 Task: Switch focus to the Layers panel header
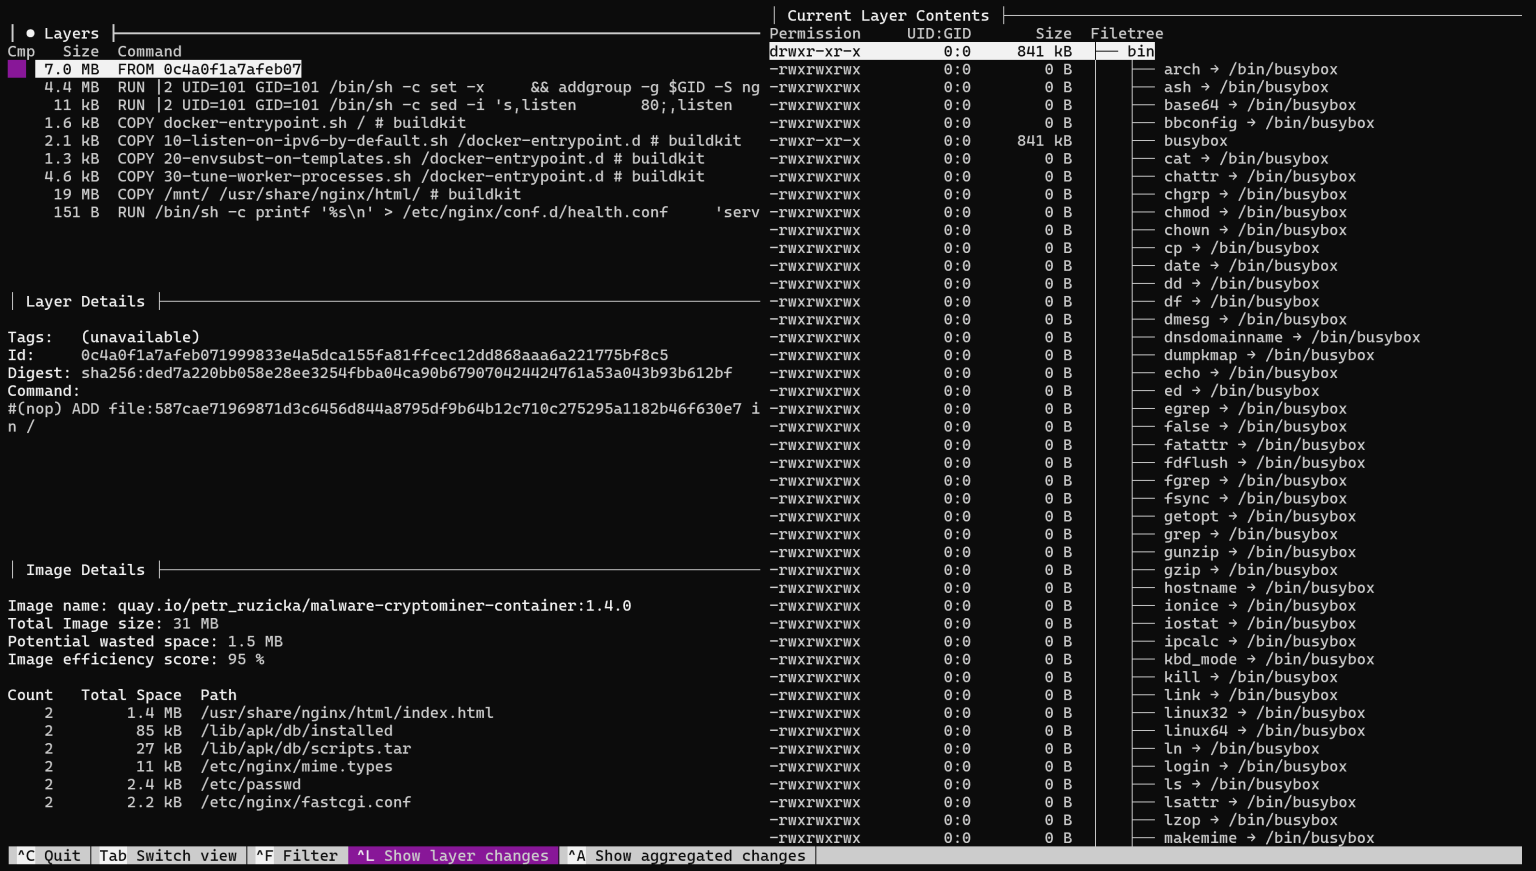coord(69,32)
